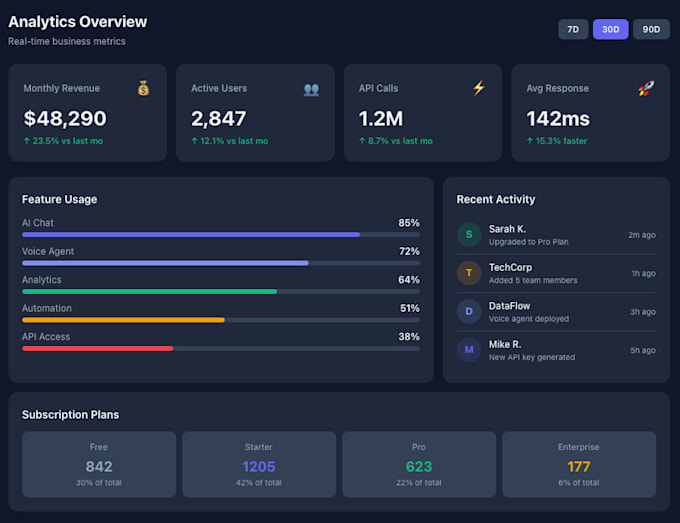Switch to the 7D time range

click(573, 29)
